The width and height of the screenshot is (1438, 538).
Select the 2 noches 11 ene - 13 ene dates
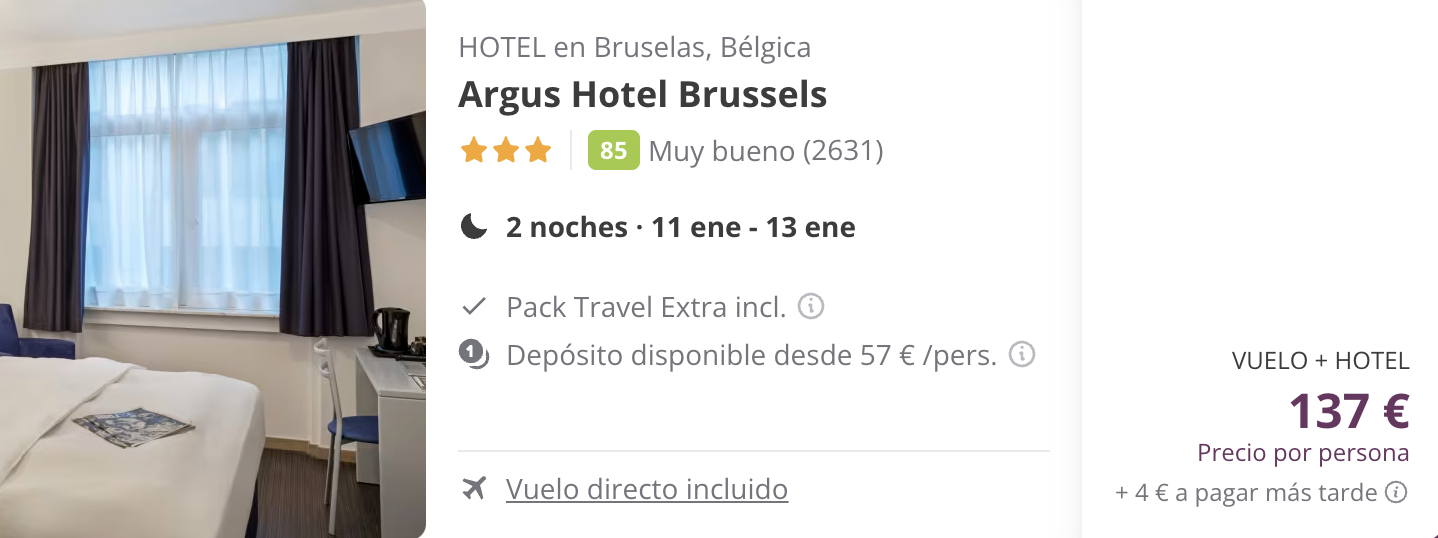point(681,227)
